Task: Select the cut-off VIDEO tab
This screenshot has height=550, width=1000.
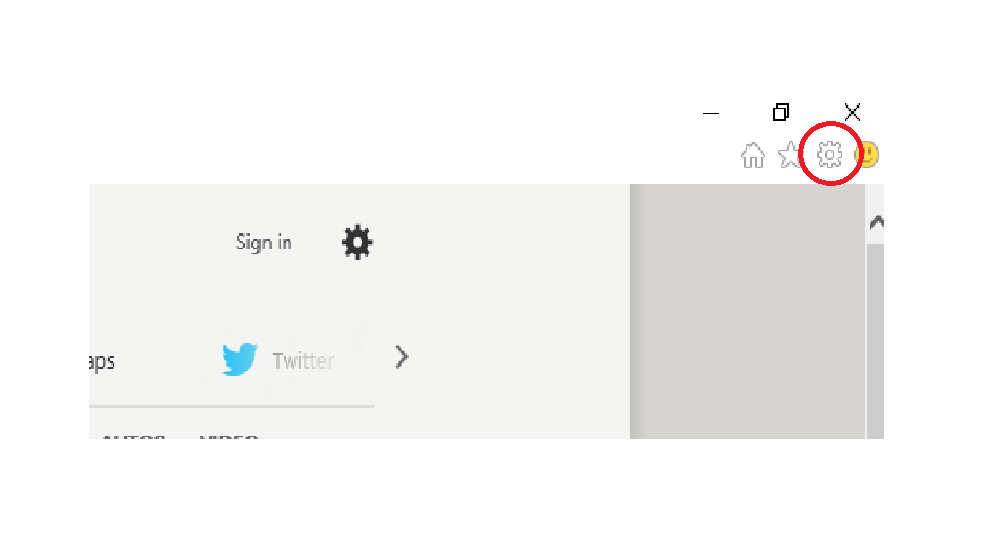Action: (x=229, y=436)
